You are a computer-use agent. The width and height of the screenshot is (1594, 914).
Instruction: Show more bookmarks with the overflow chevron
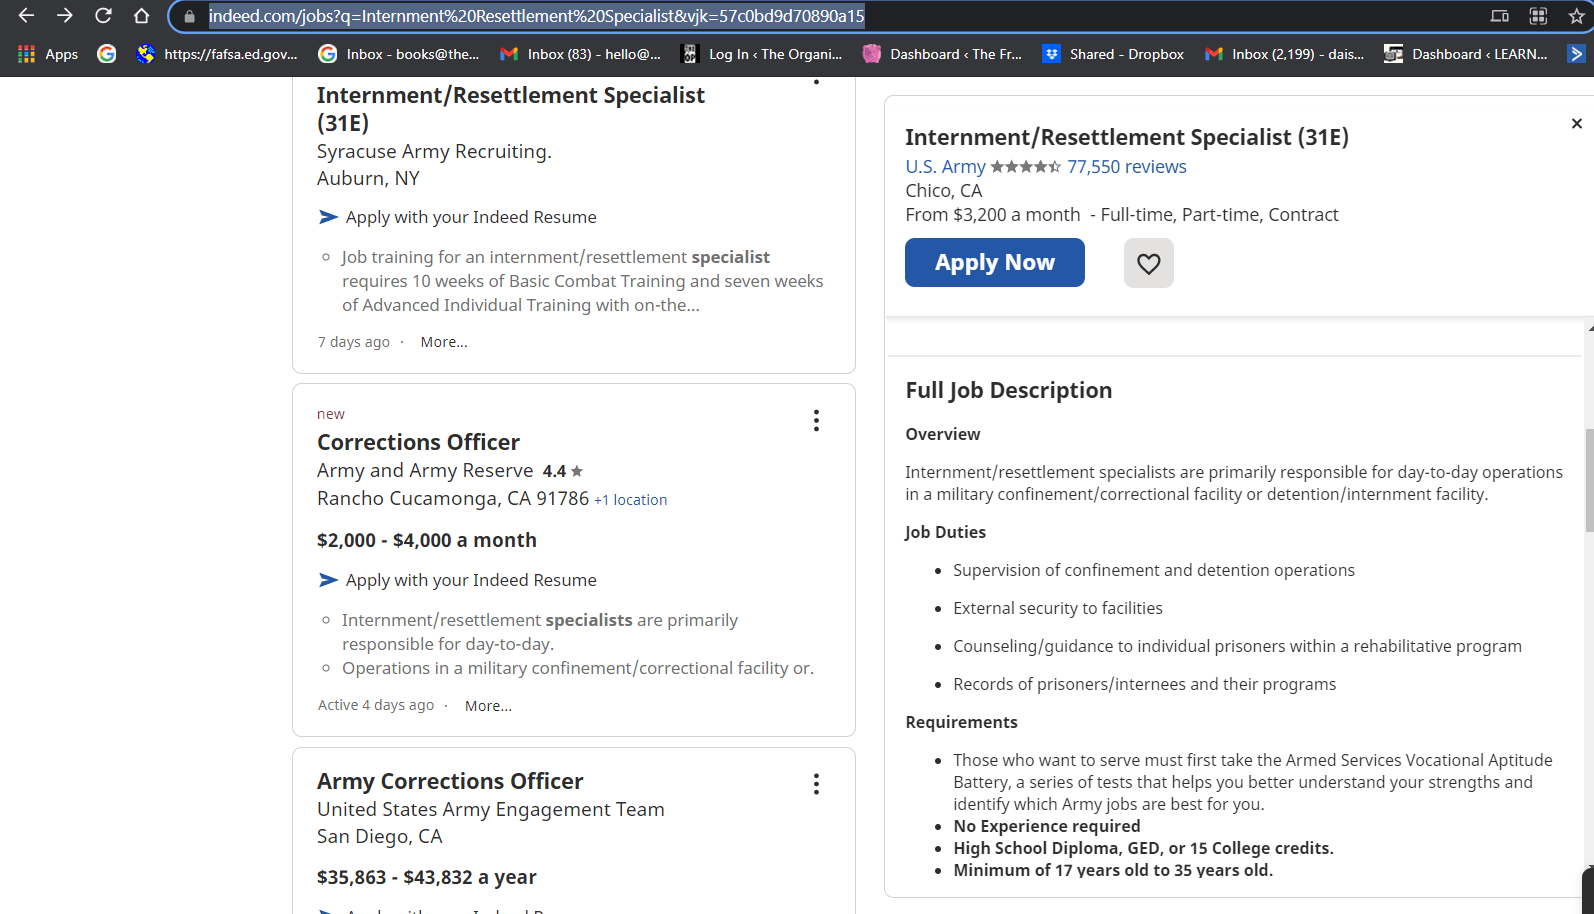1576,54
